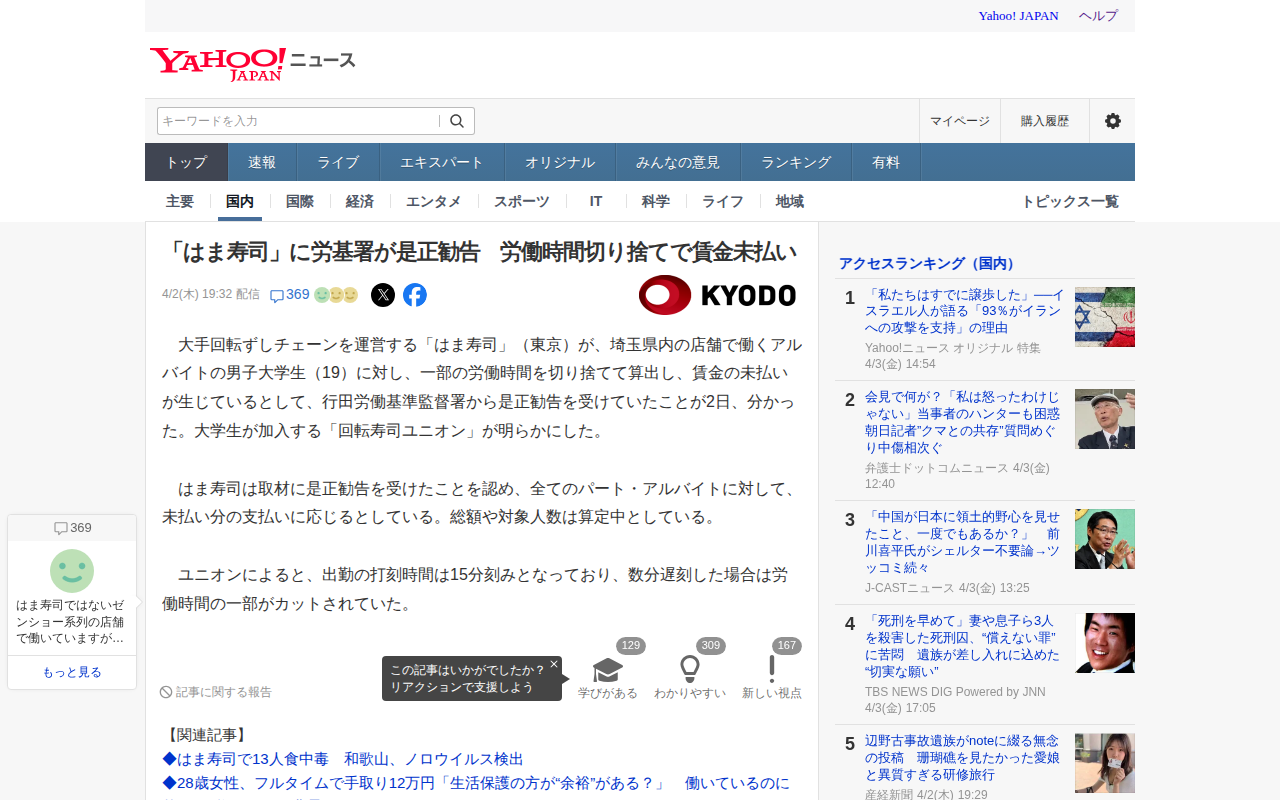1280x800 pixels.
Task: Open settings gear icon
Action: point(1112,121)
